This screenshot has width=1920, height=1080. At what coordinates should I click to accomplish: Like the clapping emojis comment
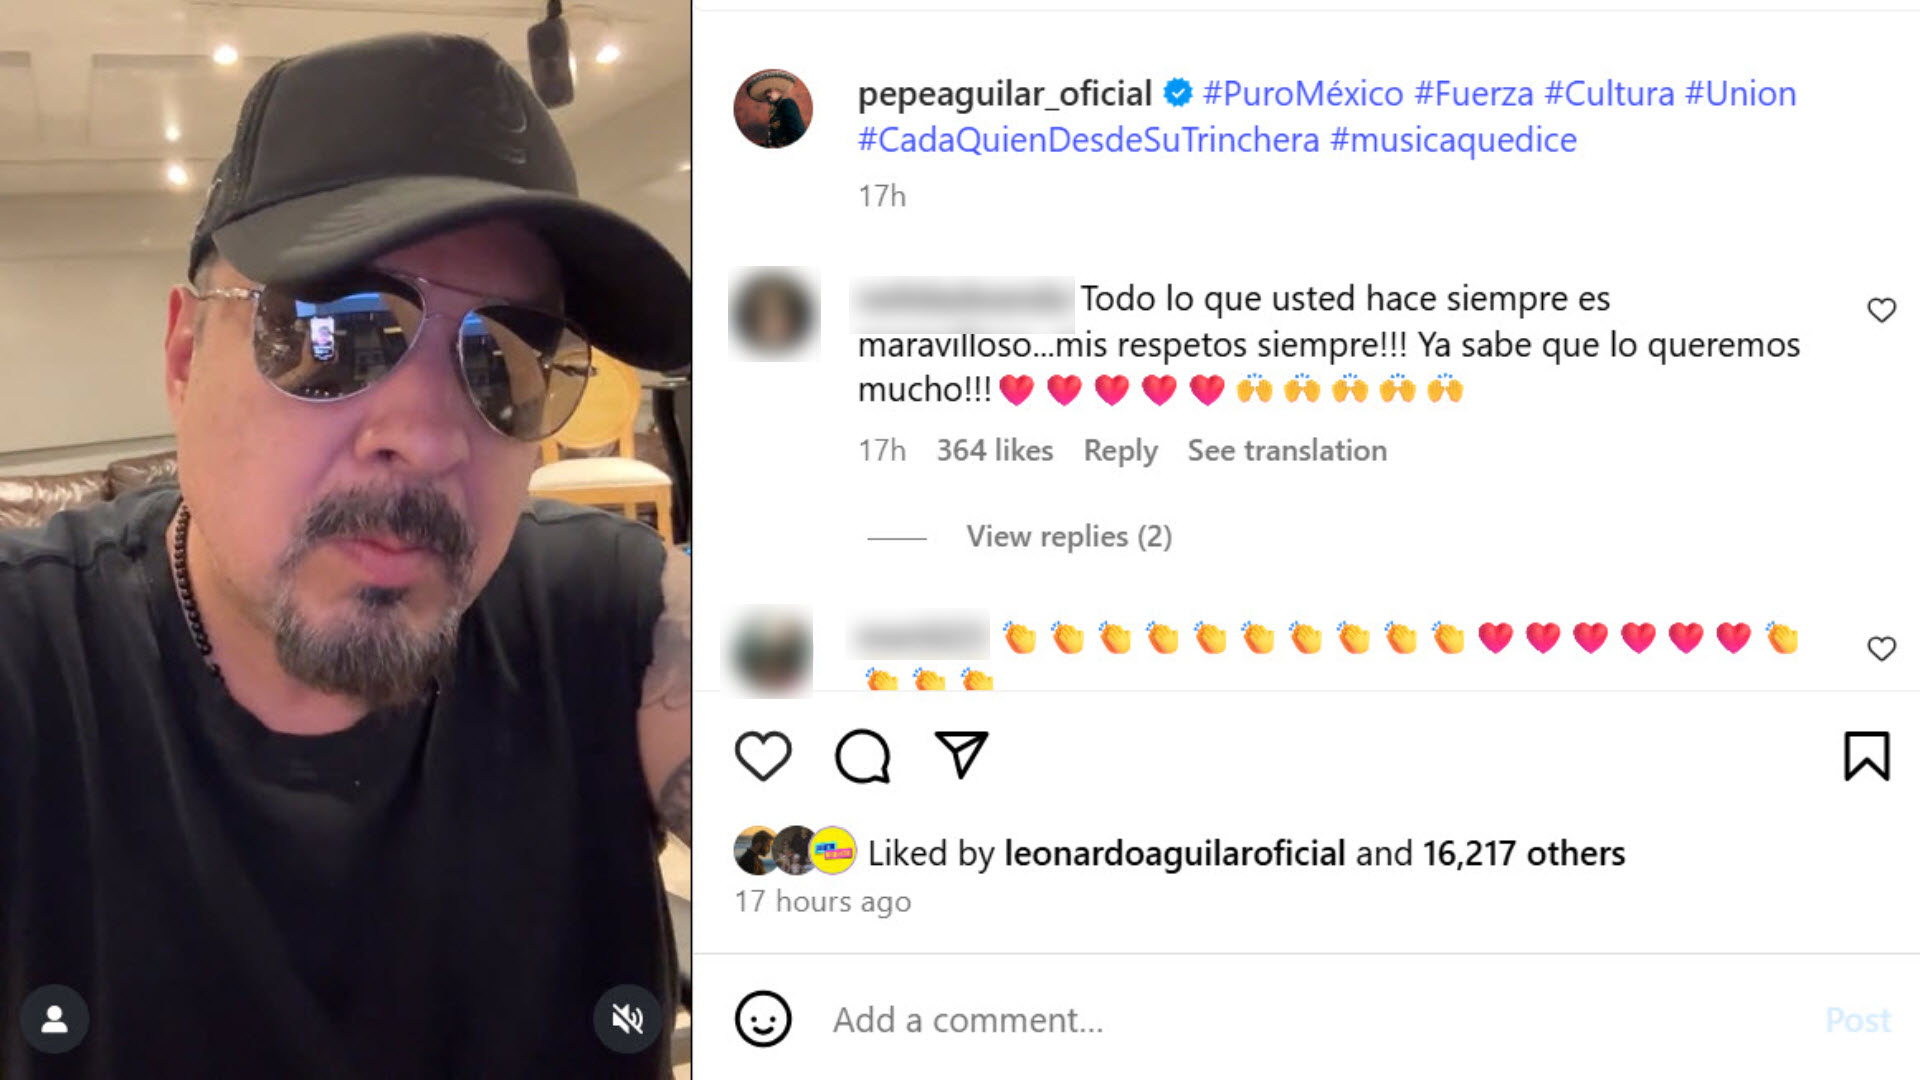coord(1881,649)
